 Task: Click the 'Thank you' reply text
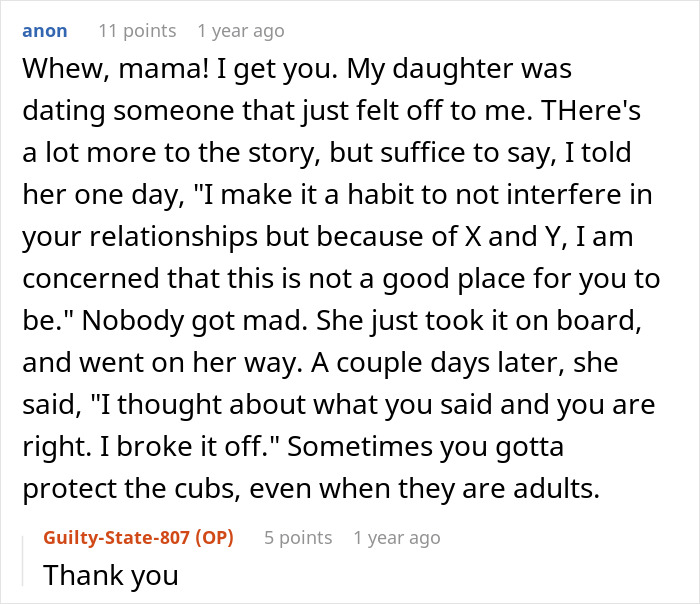pos(110,575)
